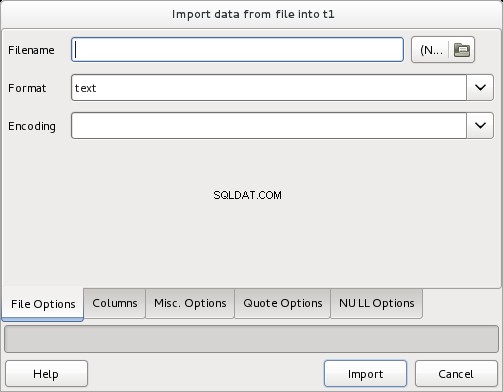This screenshot has width=503, height=392.
Task: Open the Columns tab
Action: pyautogui.click(x=115, y=303)
